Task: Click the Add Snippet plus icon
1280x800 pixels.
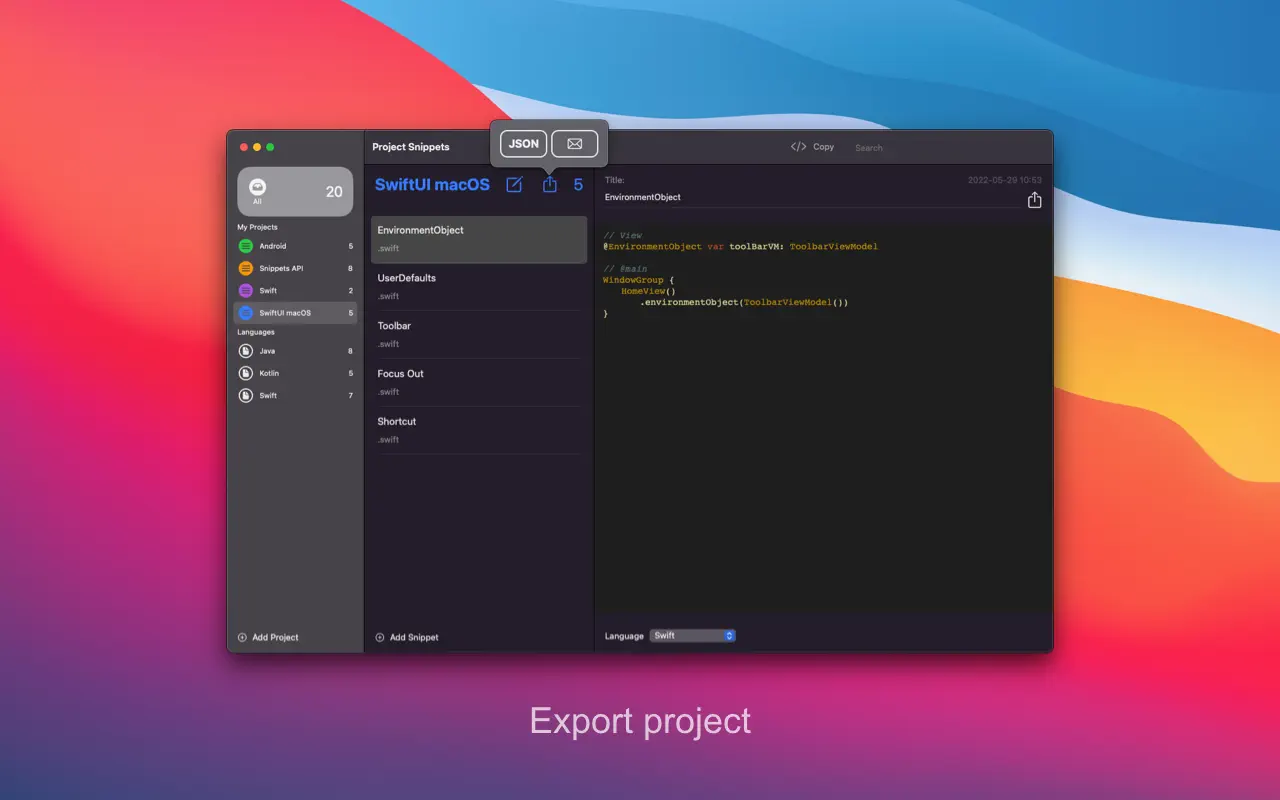Action: [x=380, y=637]
